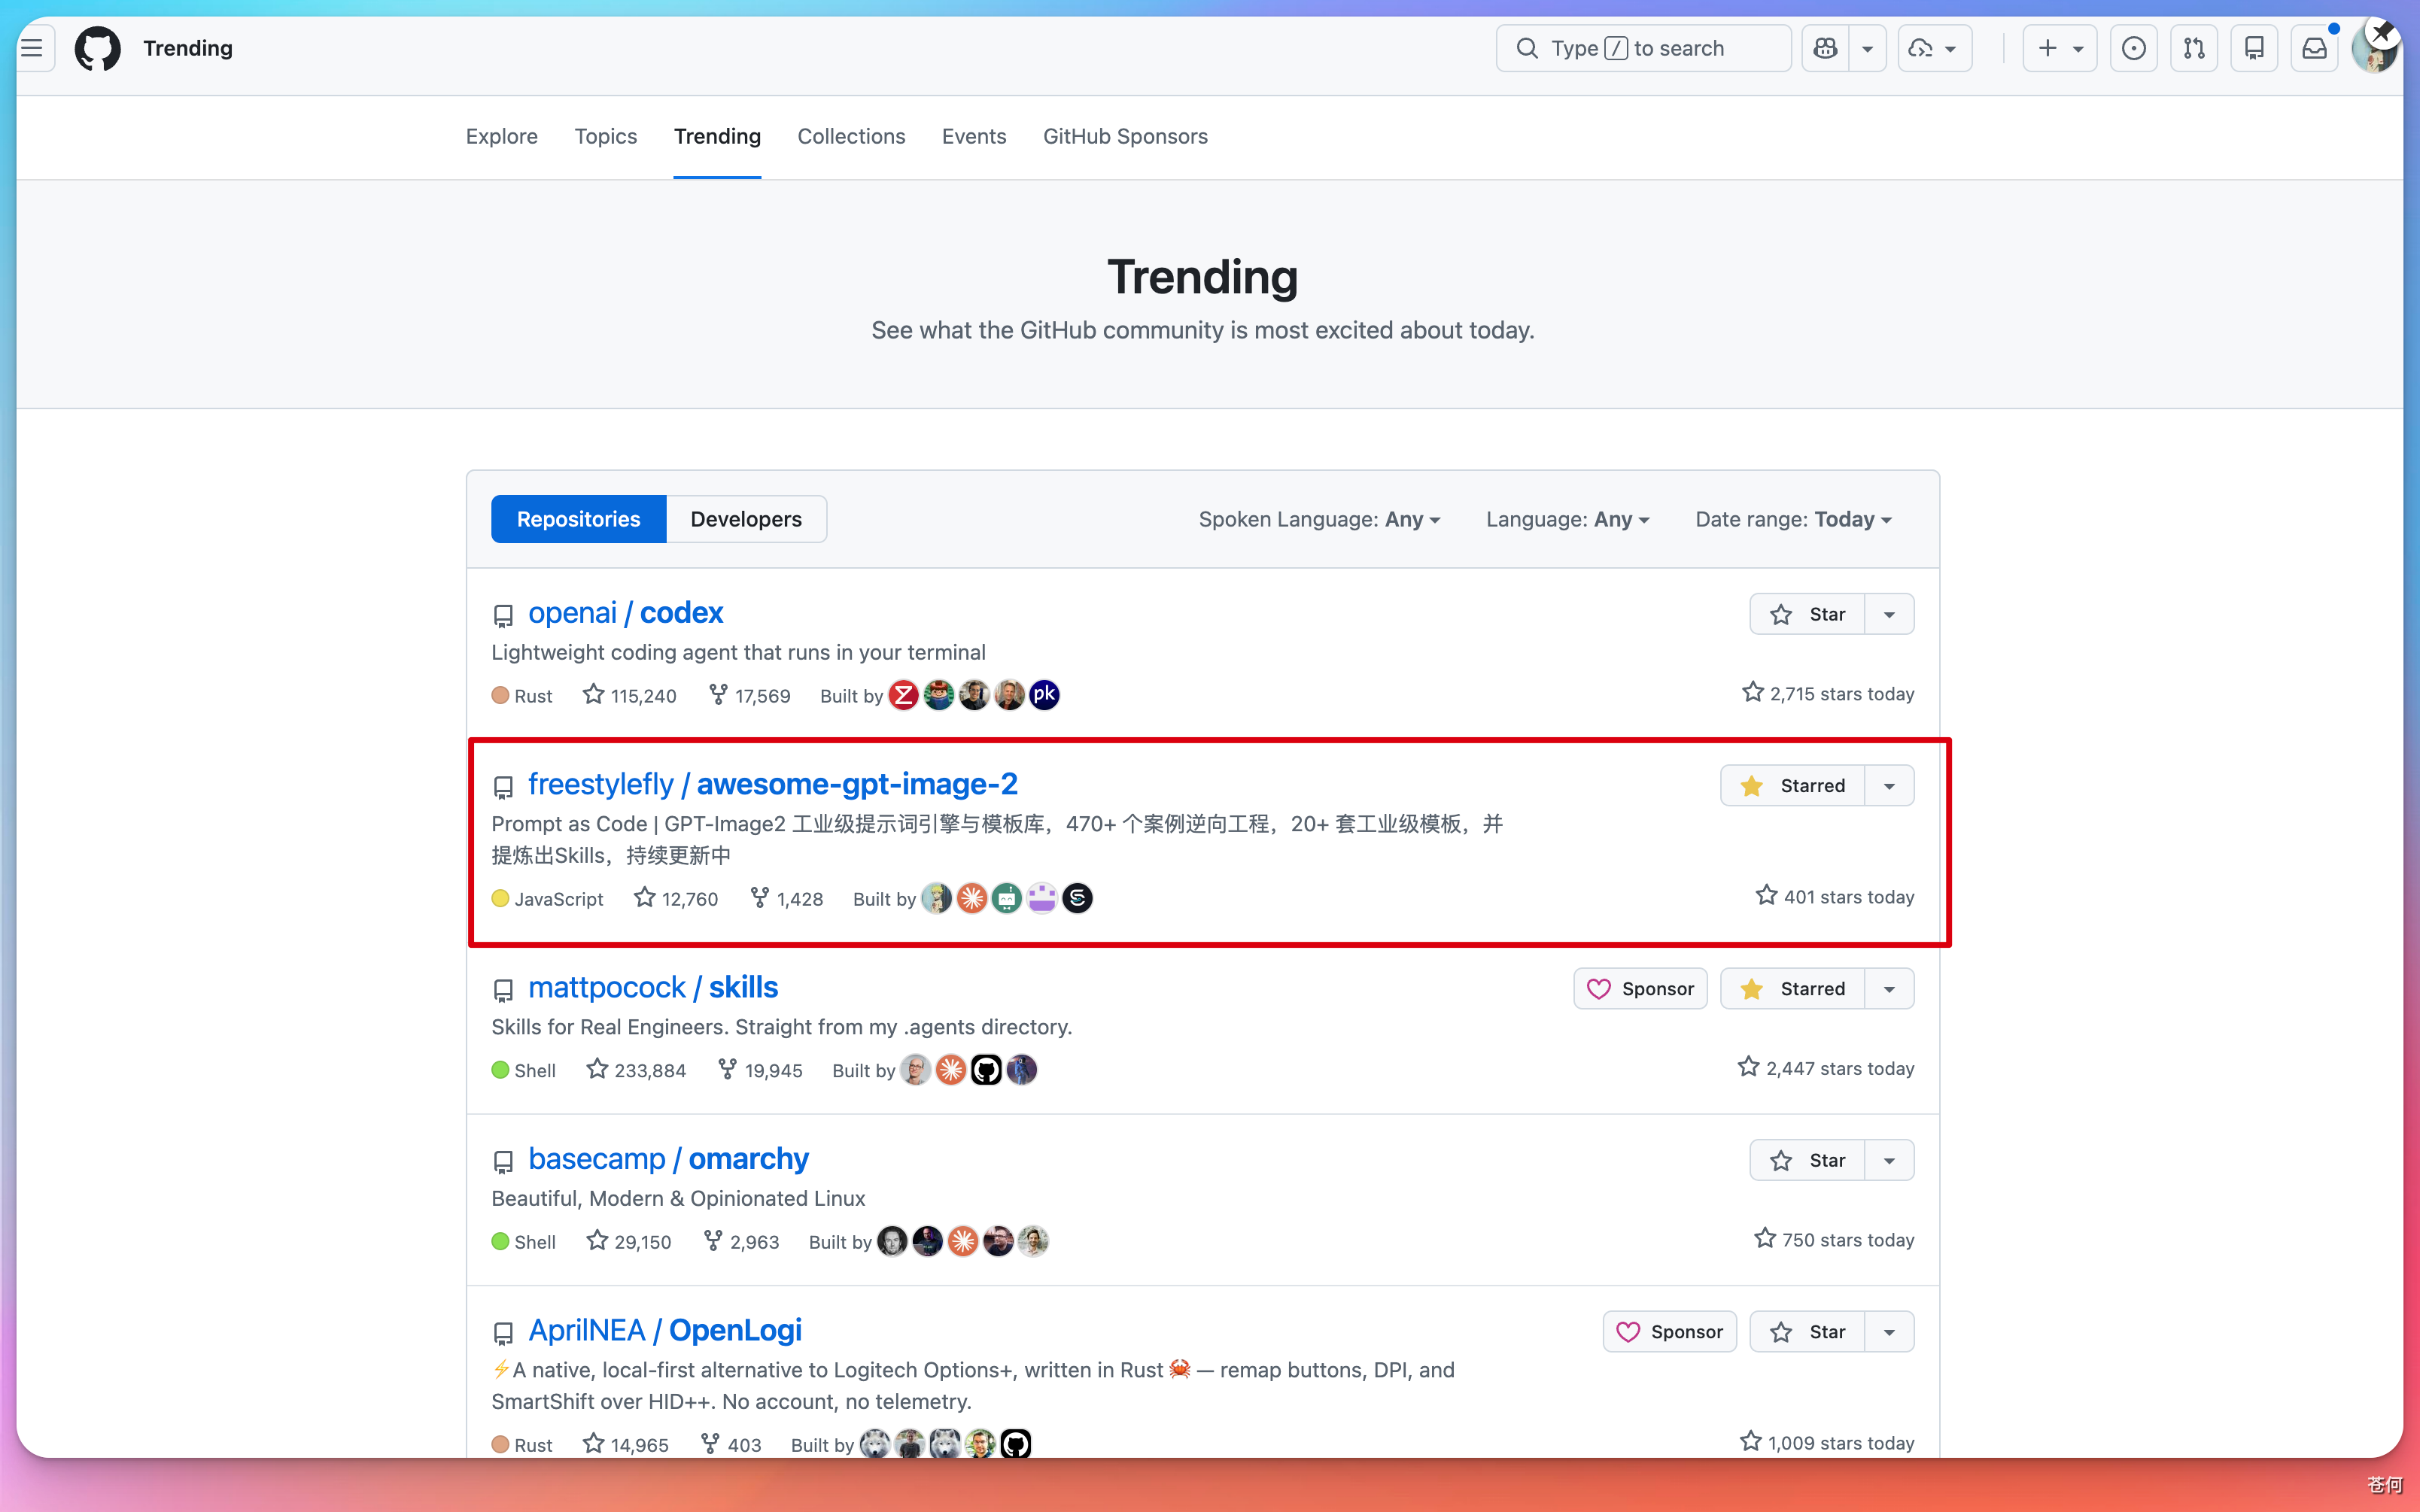Open the Copilot options dropdown arrow
The height and width of the screenshot is (1512, 2420).
coord(1867,48)
